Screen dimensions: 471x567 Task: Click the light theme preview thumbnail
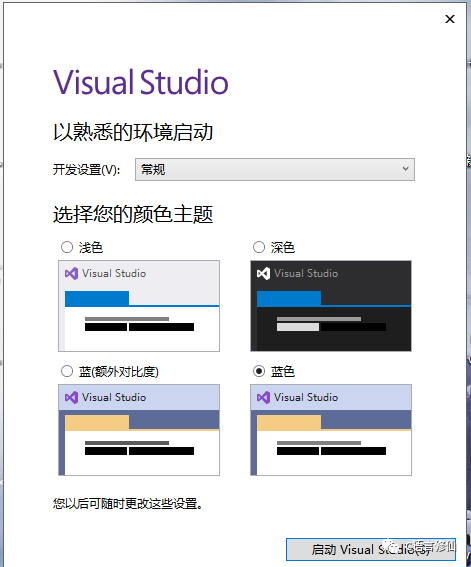pos(139,306)
